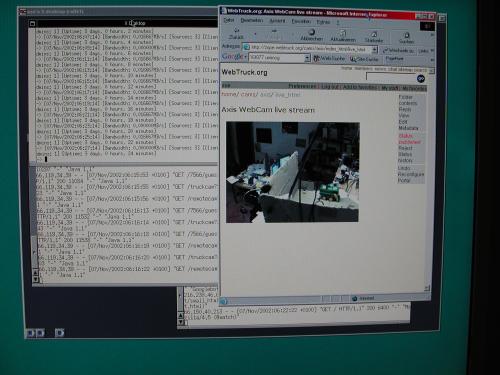
Task: Click the round blue go button
Action: (421, 79)
